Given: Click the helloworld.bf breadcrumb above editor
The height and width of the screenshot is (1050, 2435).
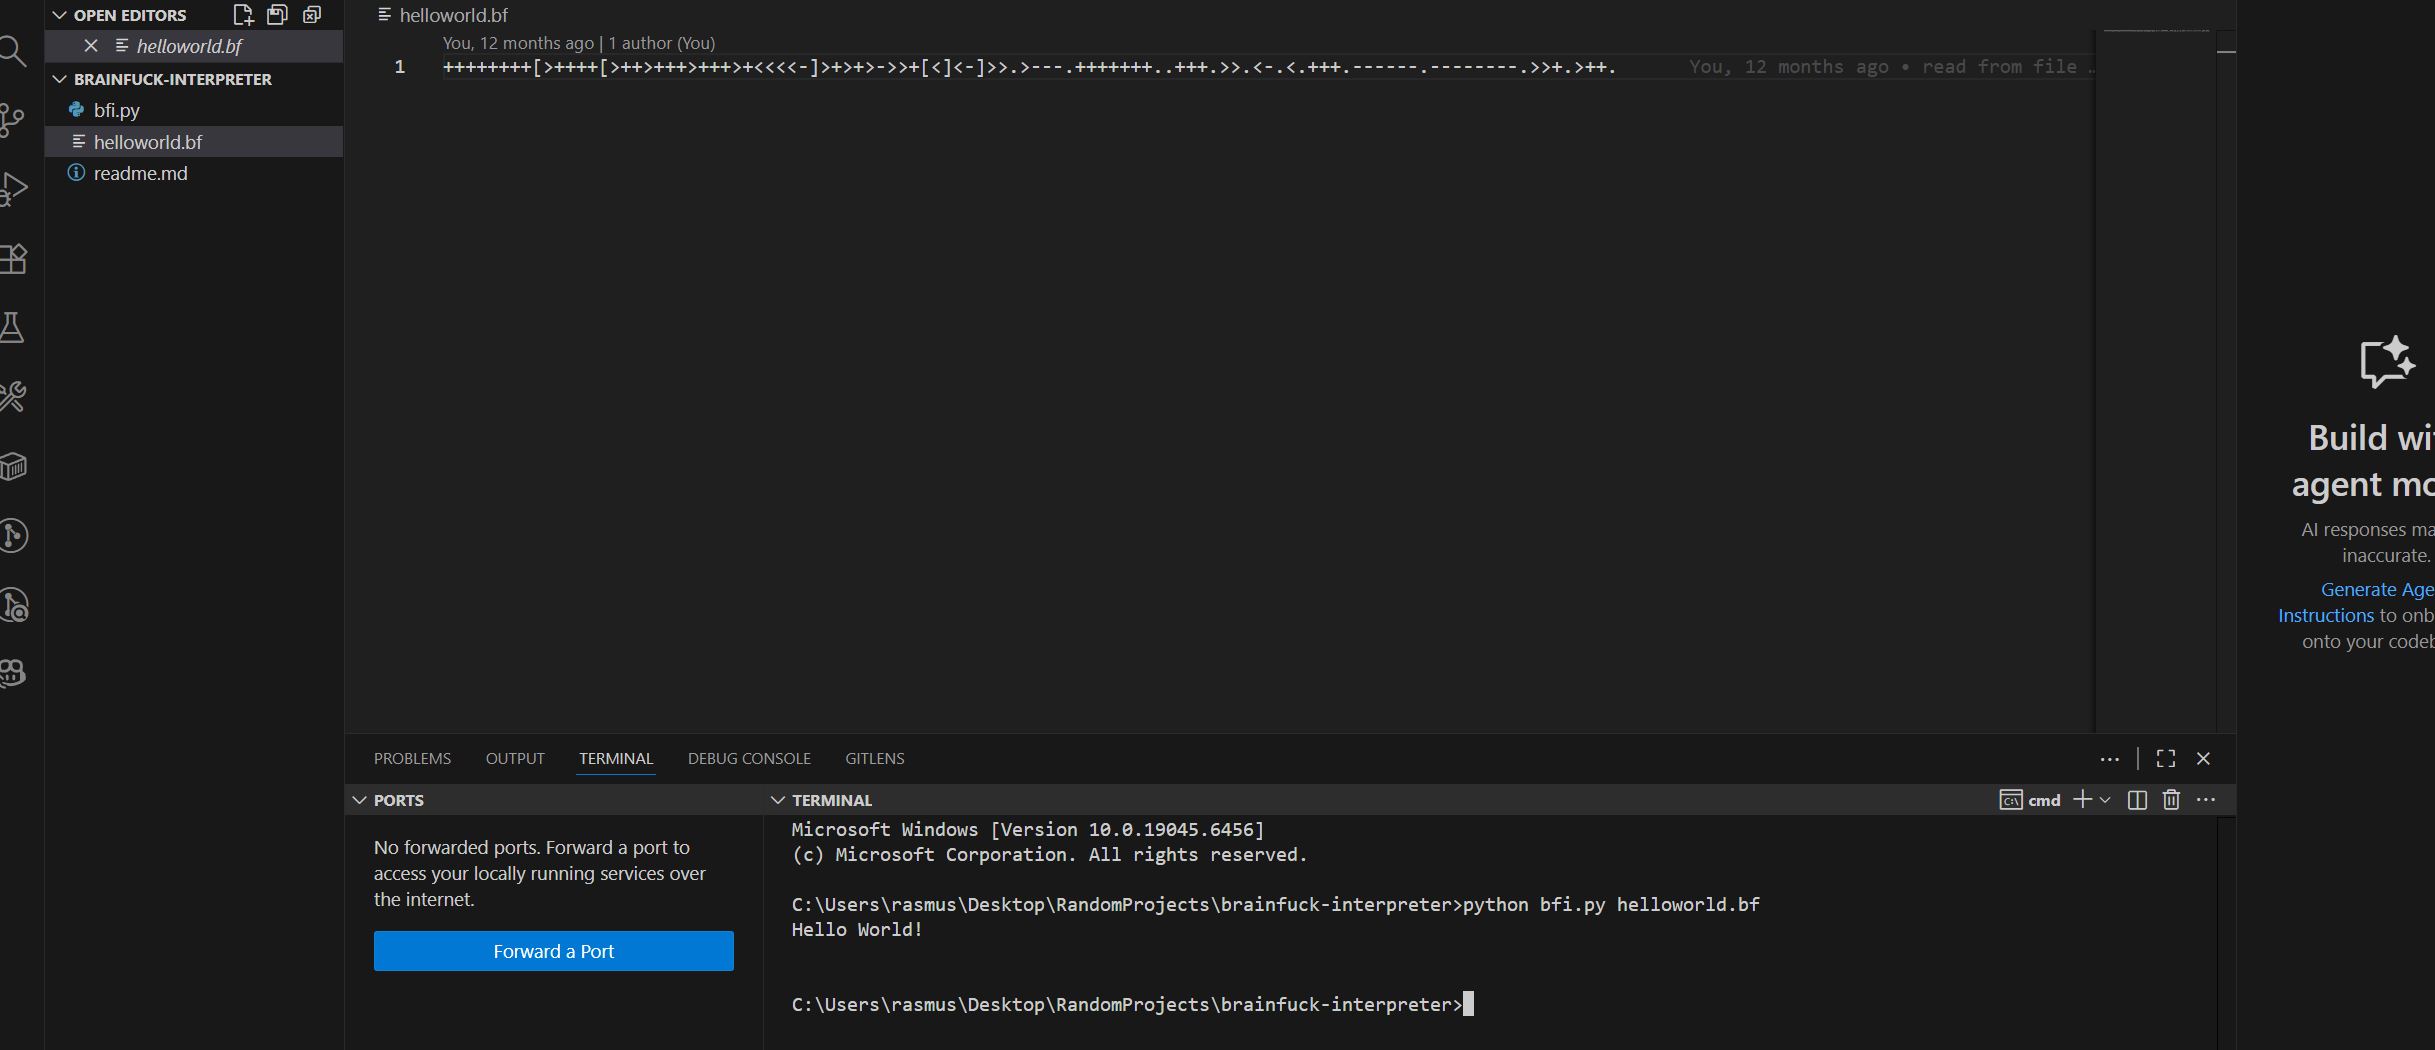Looking at the screenshot, I should [453, 15].
